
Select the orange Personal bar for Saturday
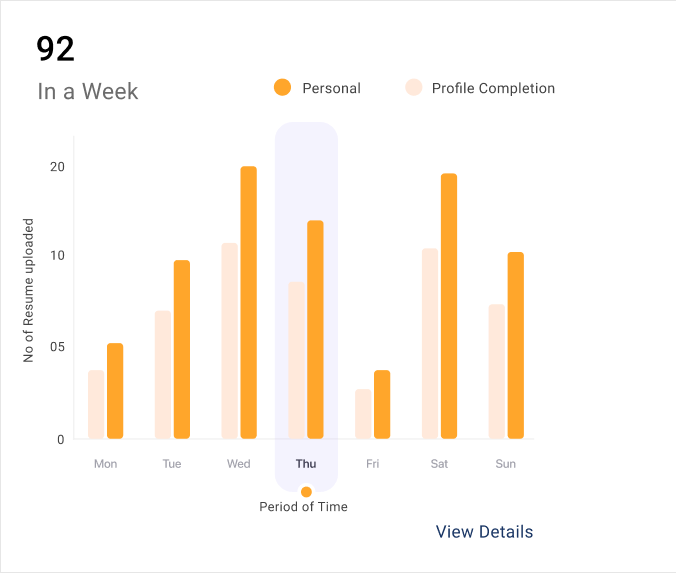click(x=448, y=306)
